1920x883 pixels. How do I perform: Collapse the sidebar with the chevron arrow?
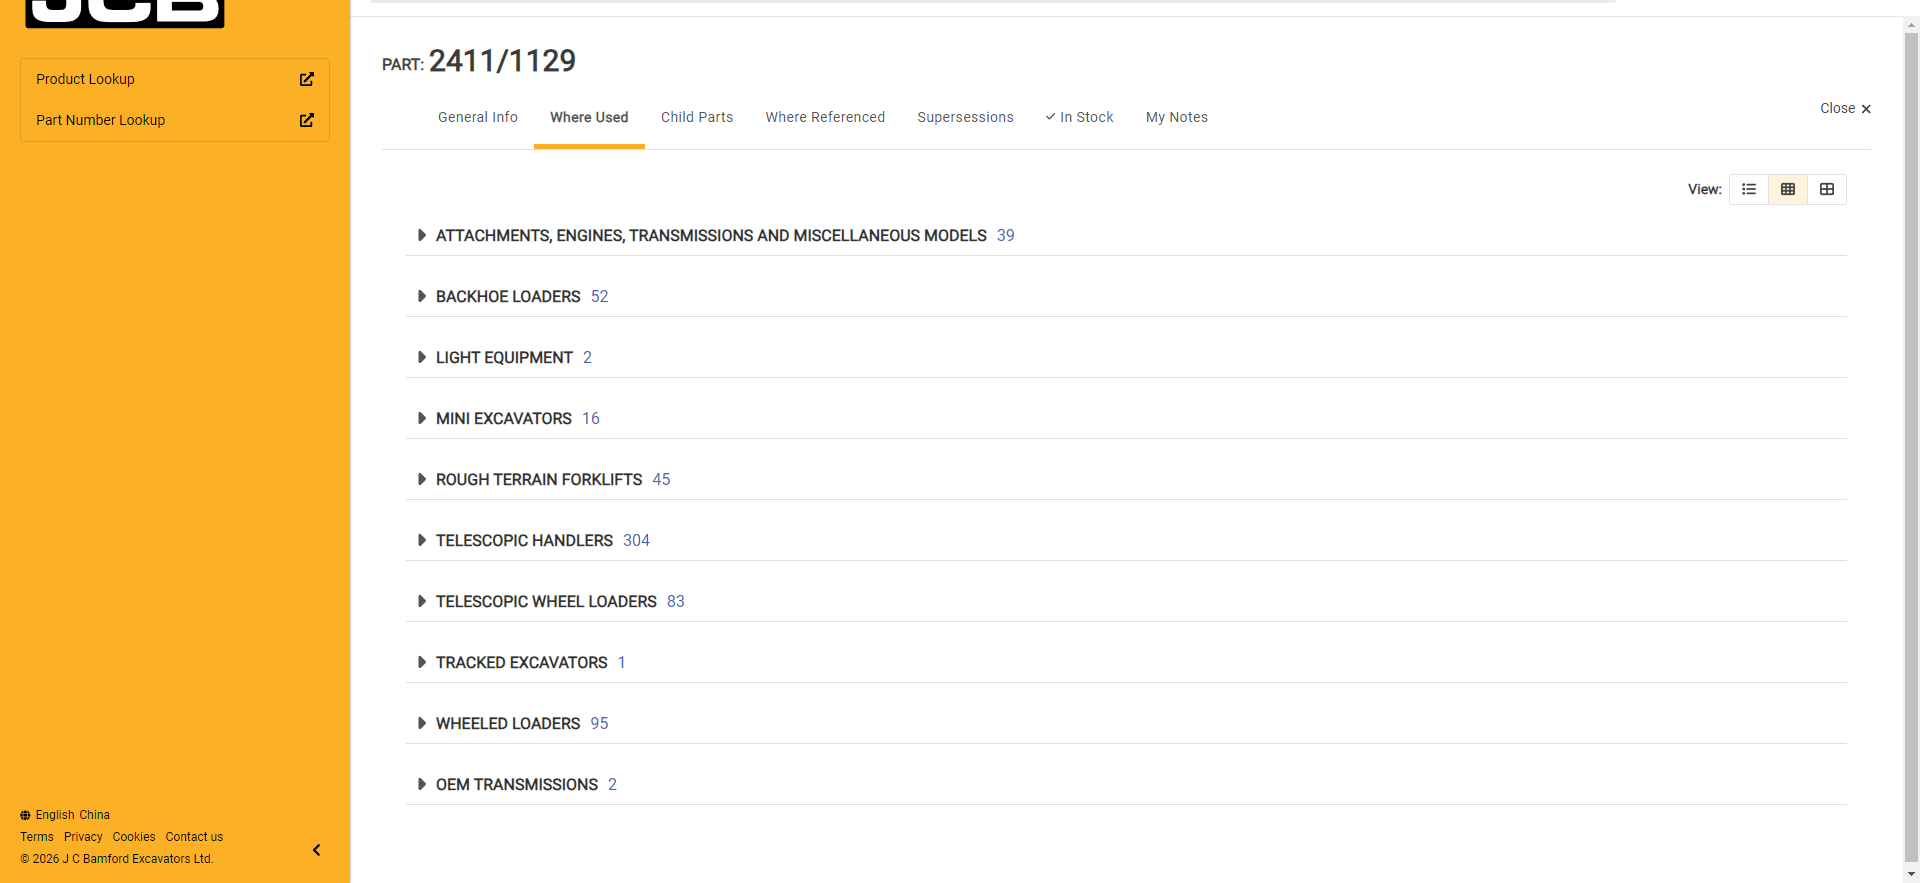(x=316, y=850)
